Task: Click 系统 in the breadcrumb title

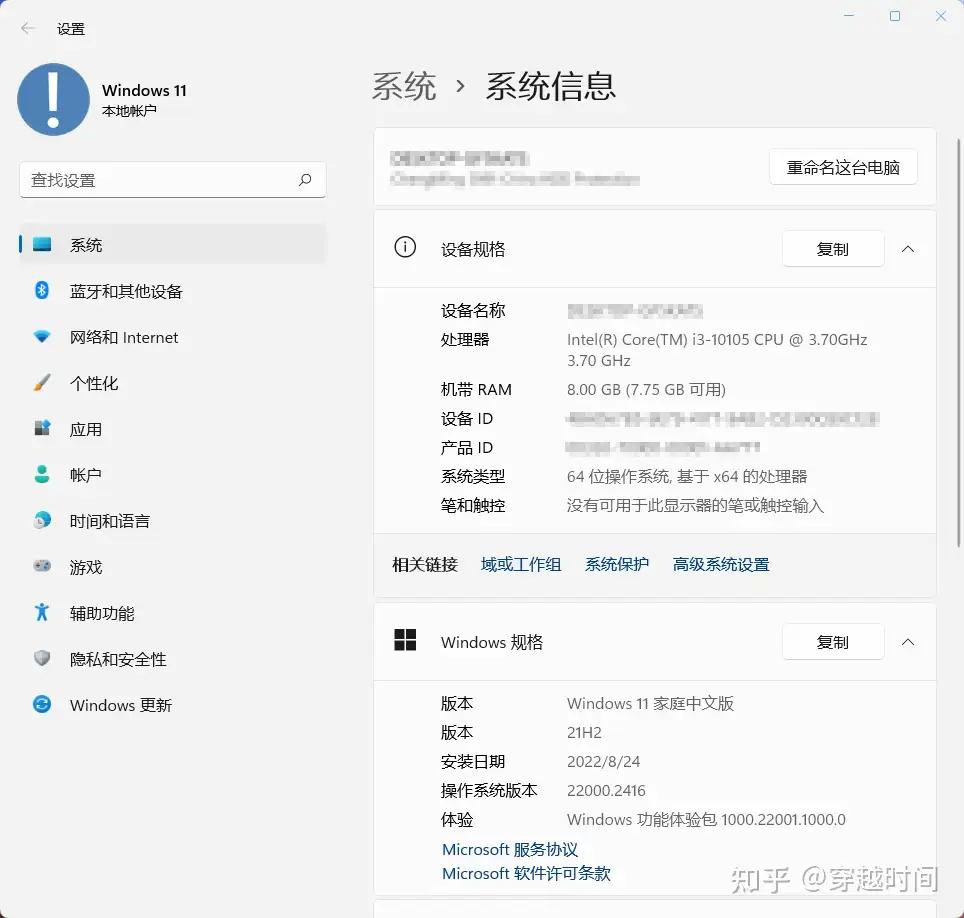Action: pos(404,85)
